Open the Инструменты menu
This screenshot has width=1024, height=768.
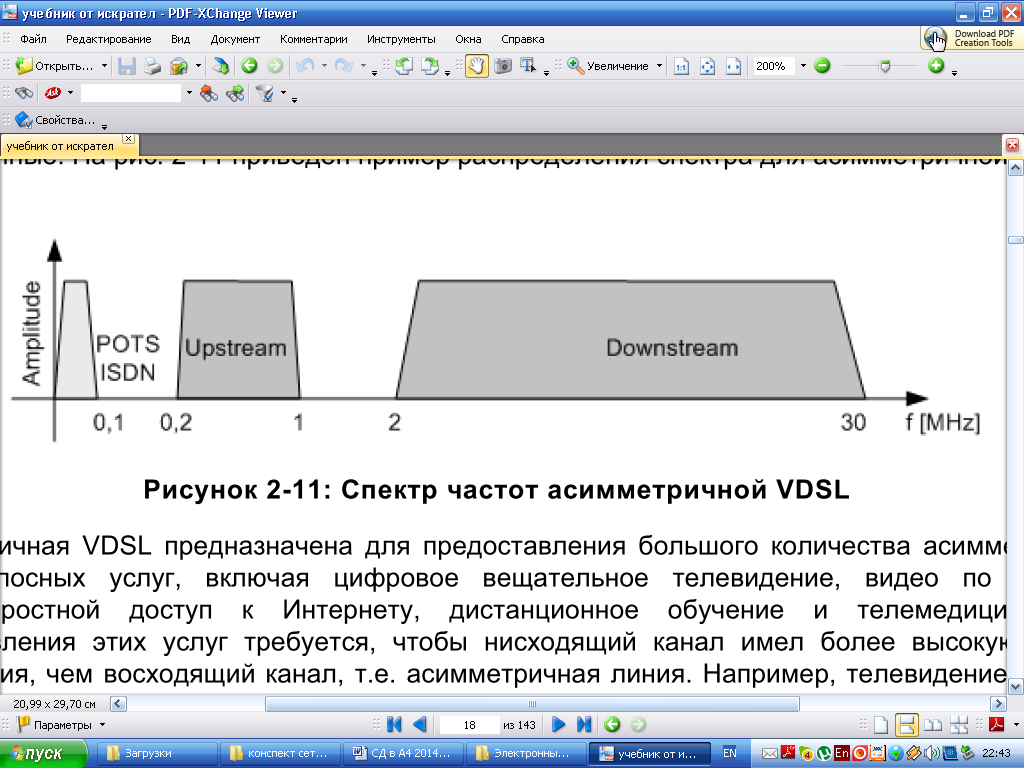pyautogui.click(x=401, y=39)
